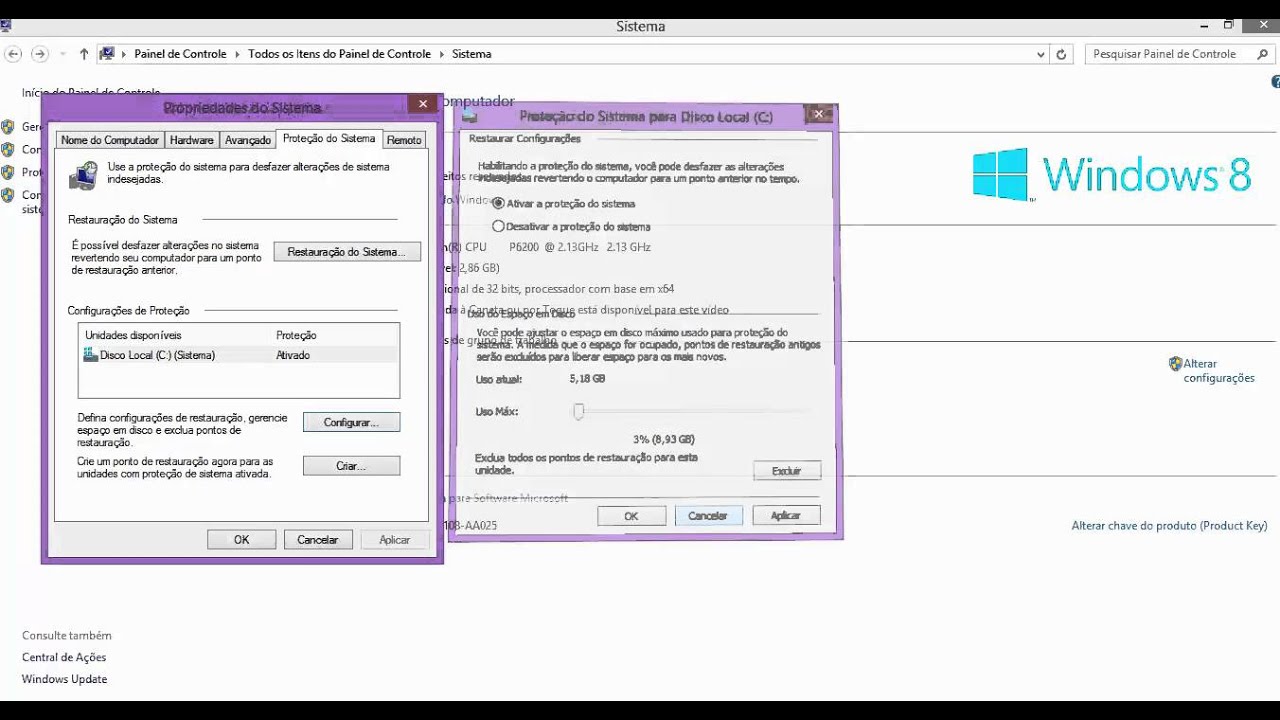Screen dimensions: 1280x720
Task: Click the system protection computer icon
Action: pos(83,175)
